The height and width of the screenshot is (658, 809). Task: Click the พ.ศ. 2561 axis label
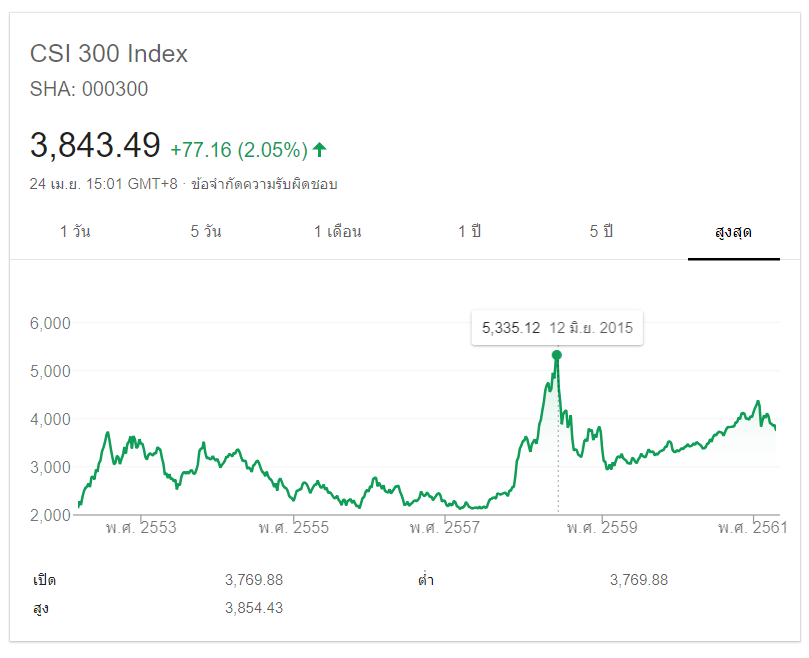point(752,527)
